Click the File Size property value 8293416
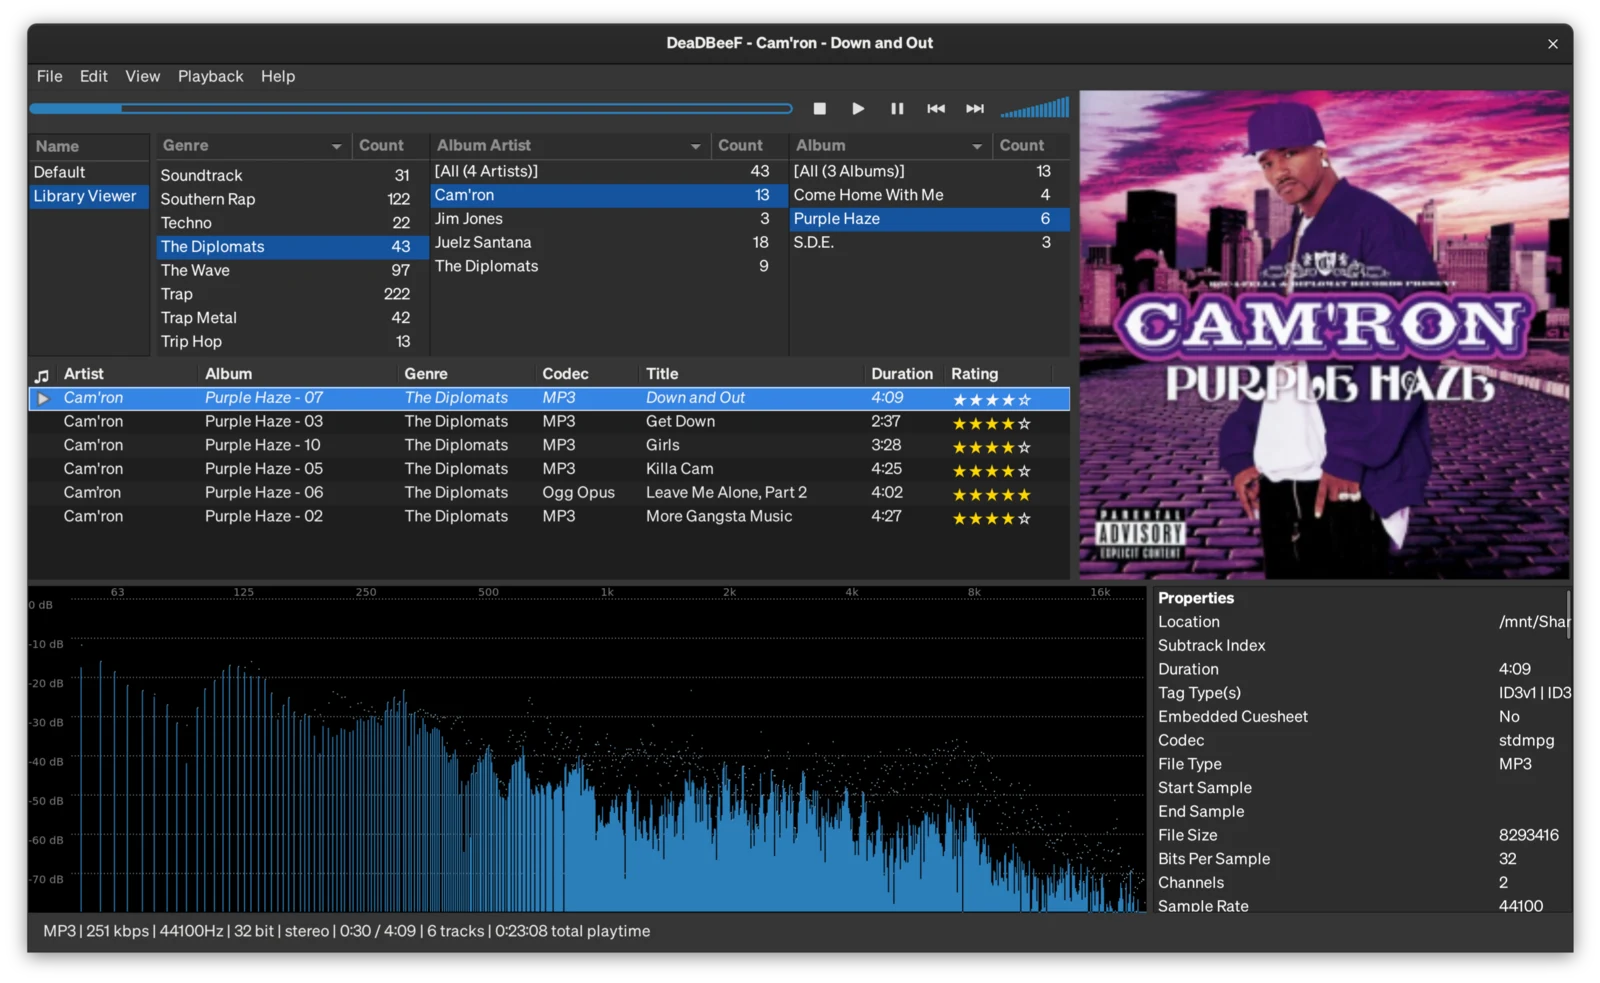1600x983 pixels. [1528, 836]
